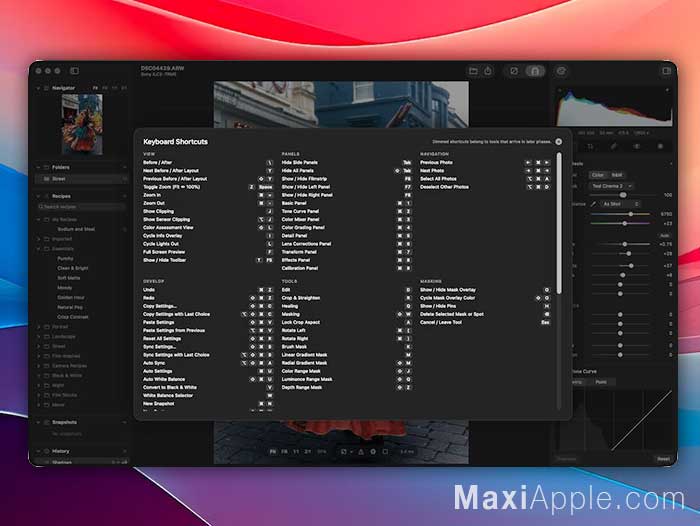Apply the Golden Hour recipe
This screenshot has width=700, height=526.
[x=71, y=297]
